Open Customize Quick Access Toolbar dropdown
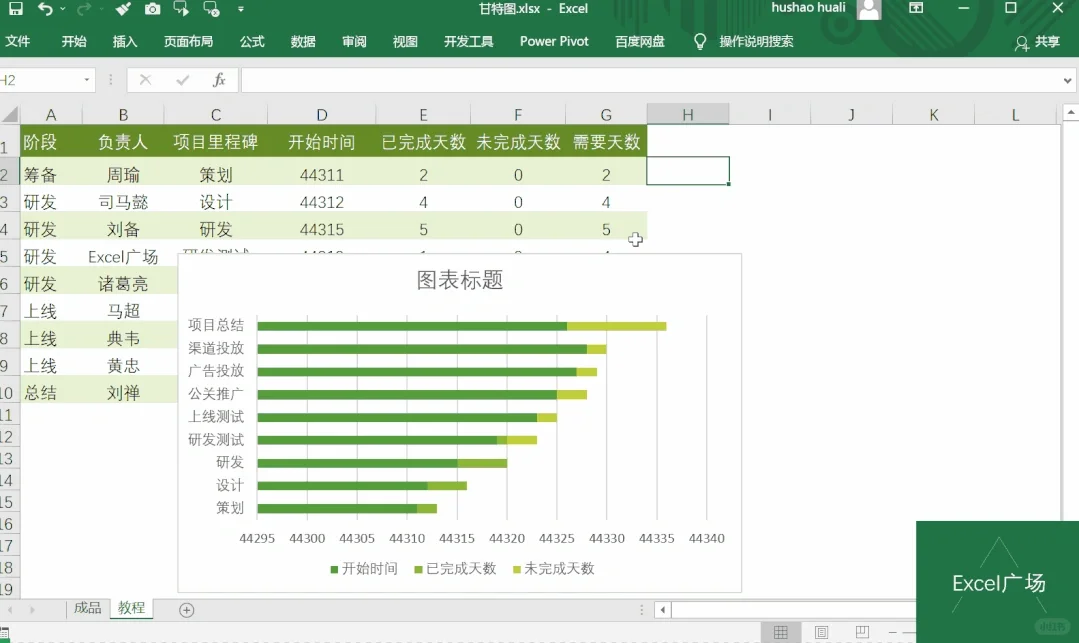Screen dimensions: 1079x643 240,9
